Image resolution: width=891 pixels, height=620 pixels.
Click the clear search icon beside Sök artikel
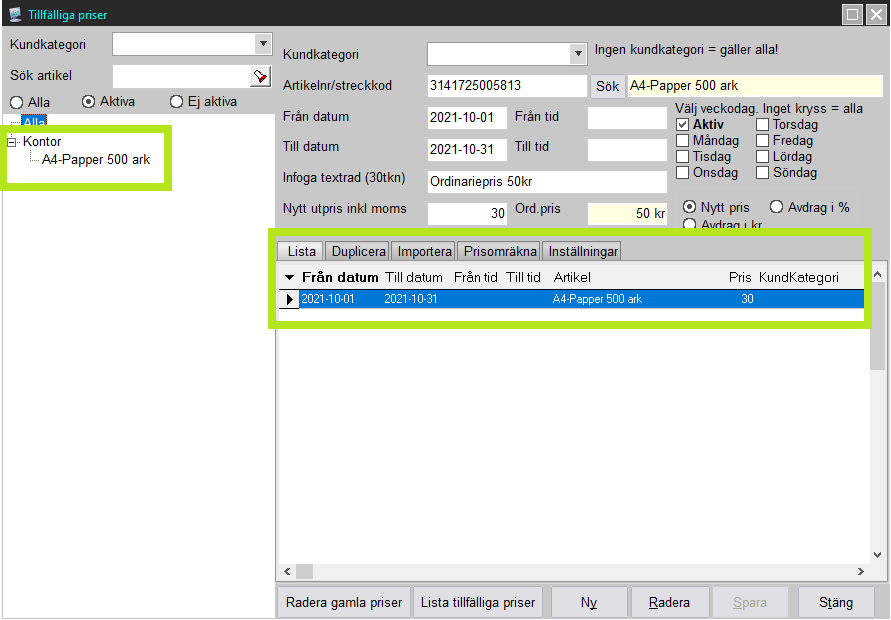tap(260, 76)
